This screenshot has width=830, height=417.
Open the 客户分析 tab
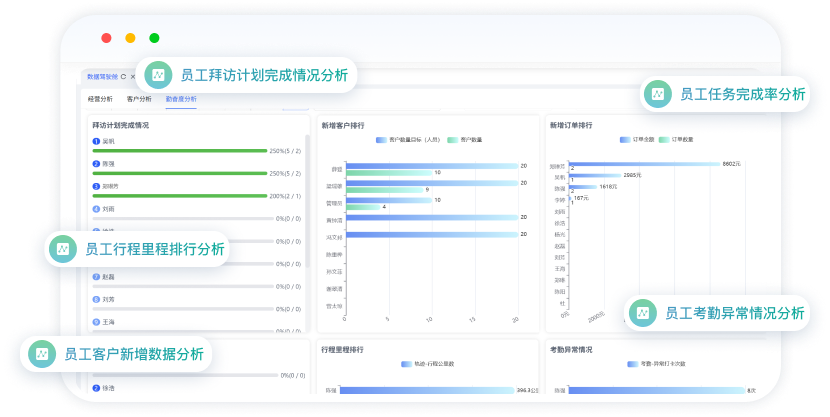[x=139, y=99]
